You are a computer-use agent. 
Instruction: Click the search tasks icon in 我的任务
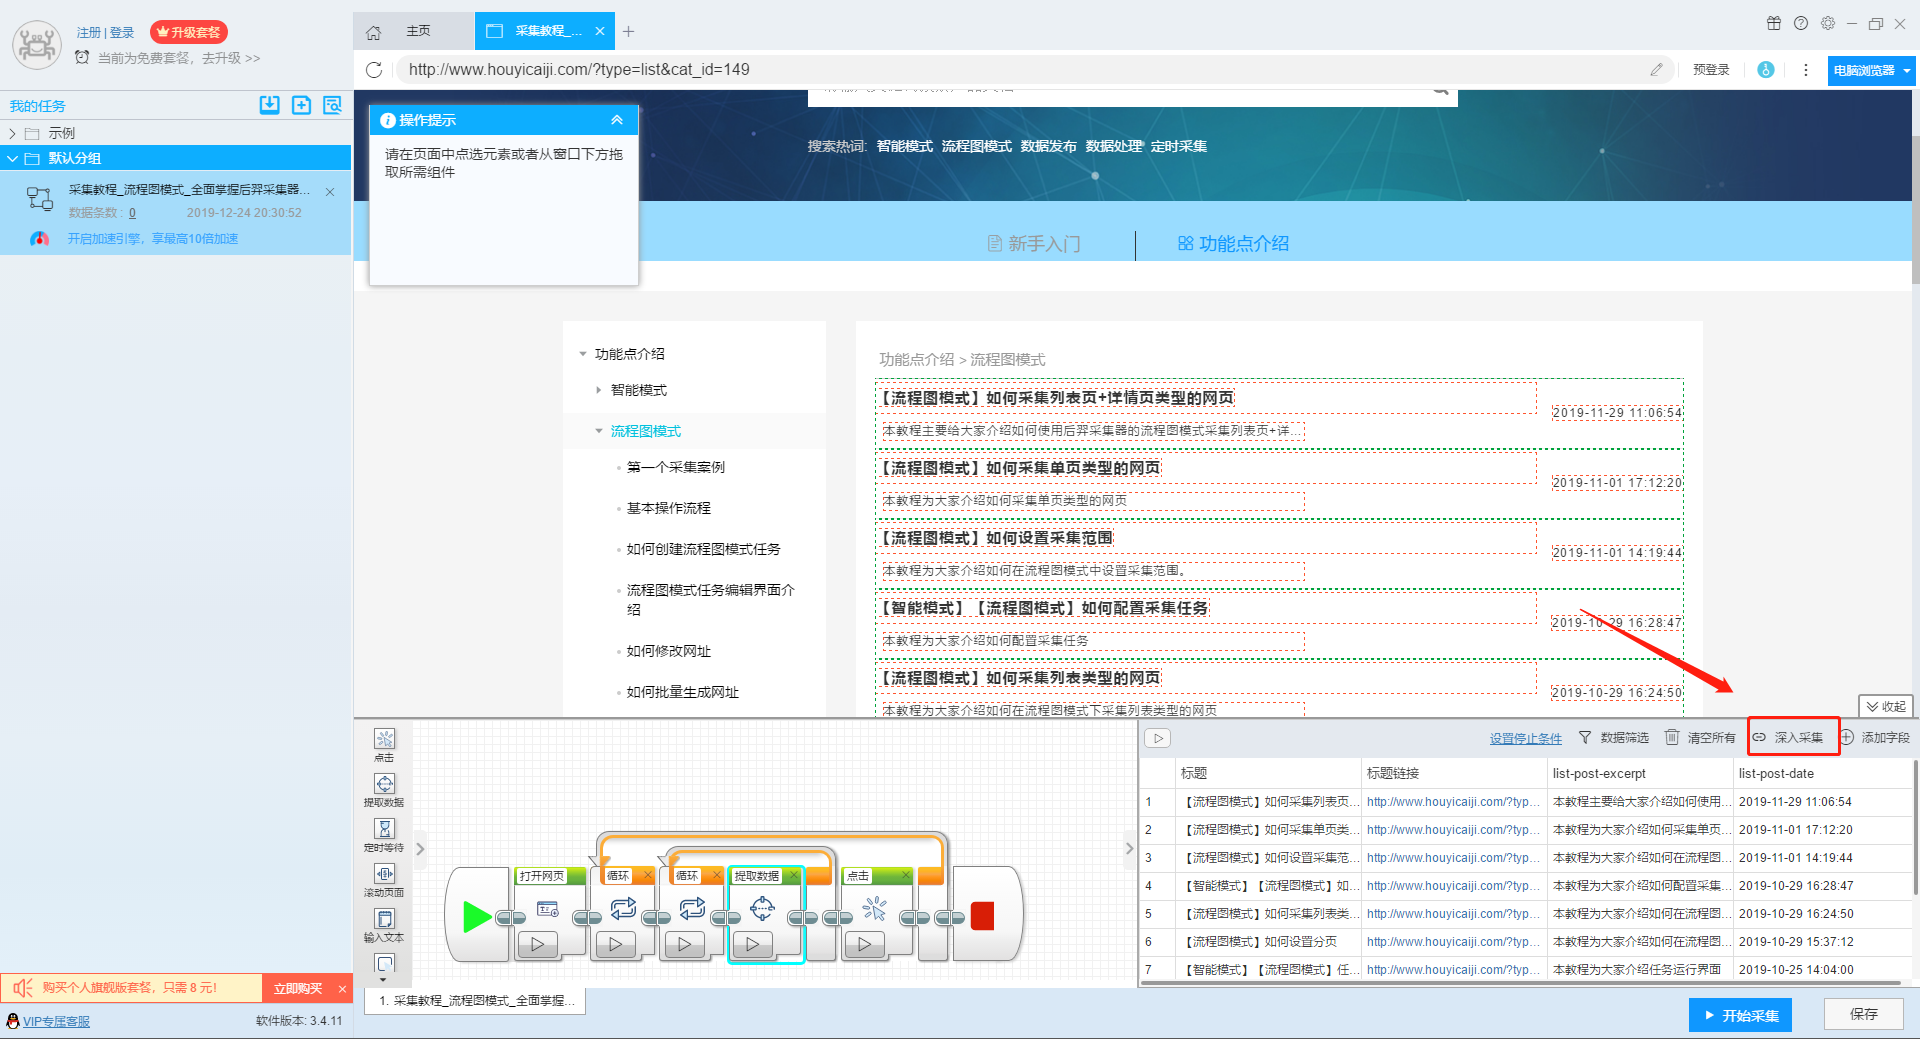332,105
